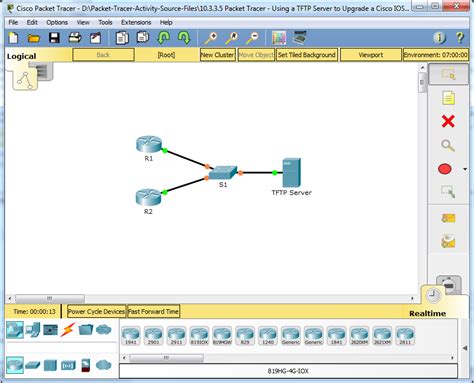This screenshot has height=383, width=474.
Task: Select the Add Complex PDU open envelope
Action: point(448,242)
